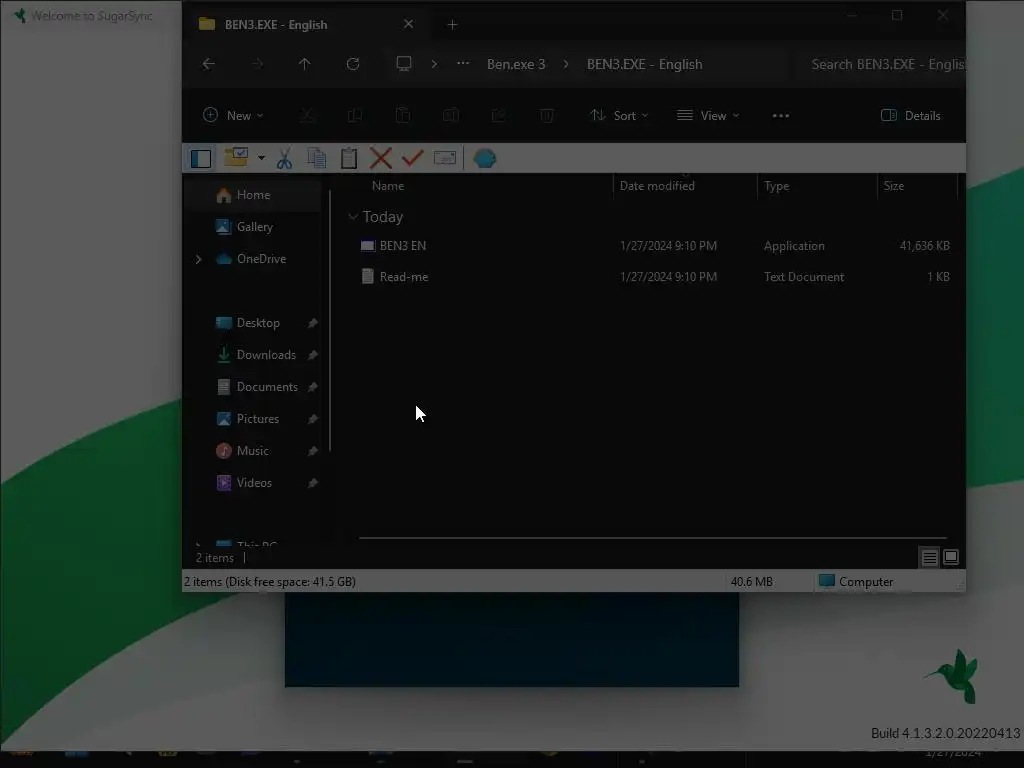1024x768 pixels.
Task: Click the monitor icon in address bar
Action: click(404, 64)
